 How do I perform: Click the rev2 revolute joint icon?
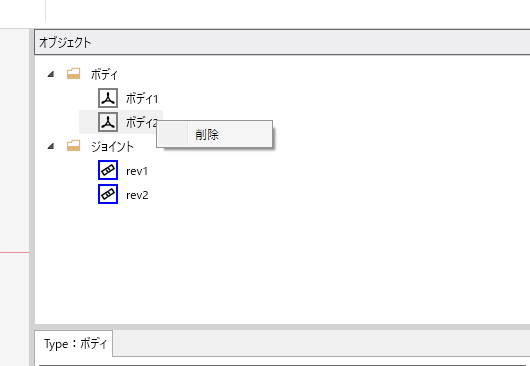[x=108, y=194]
